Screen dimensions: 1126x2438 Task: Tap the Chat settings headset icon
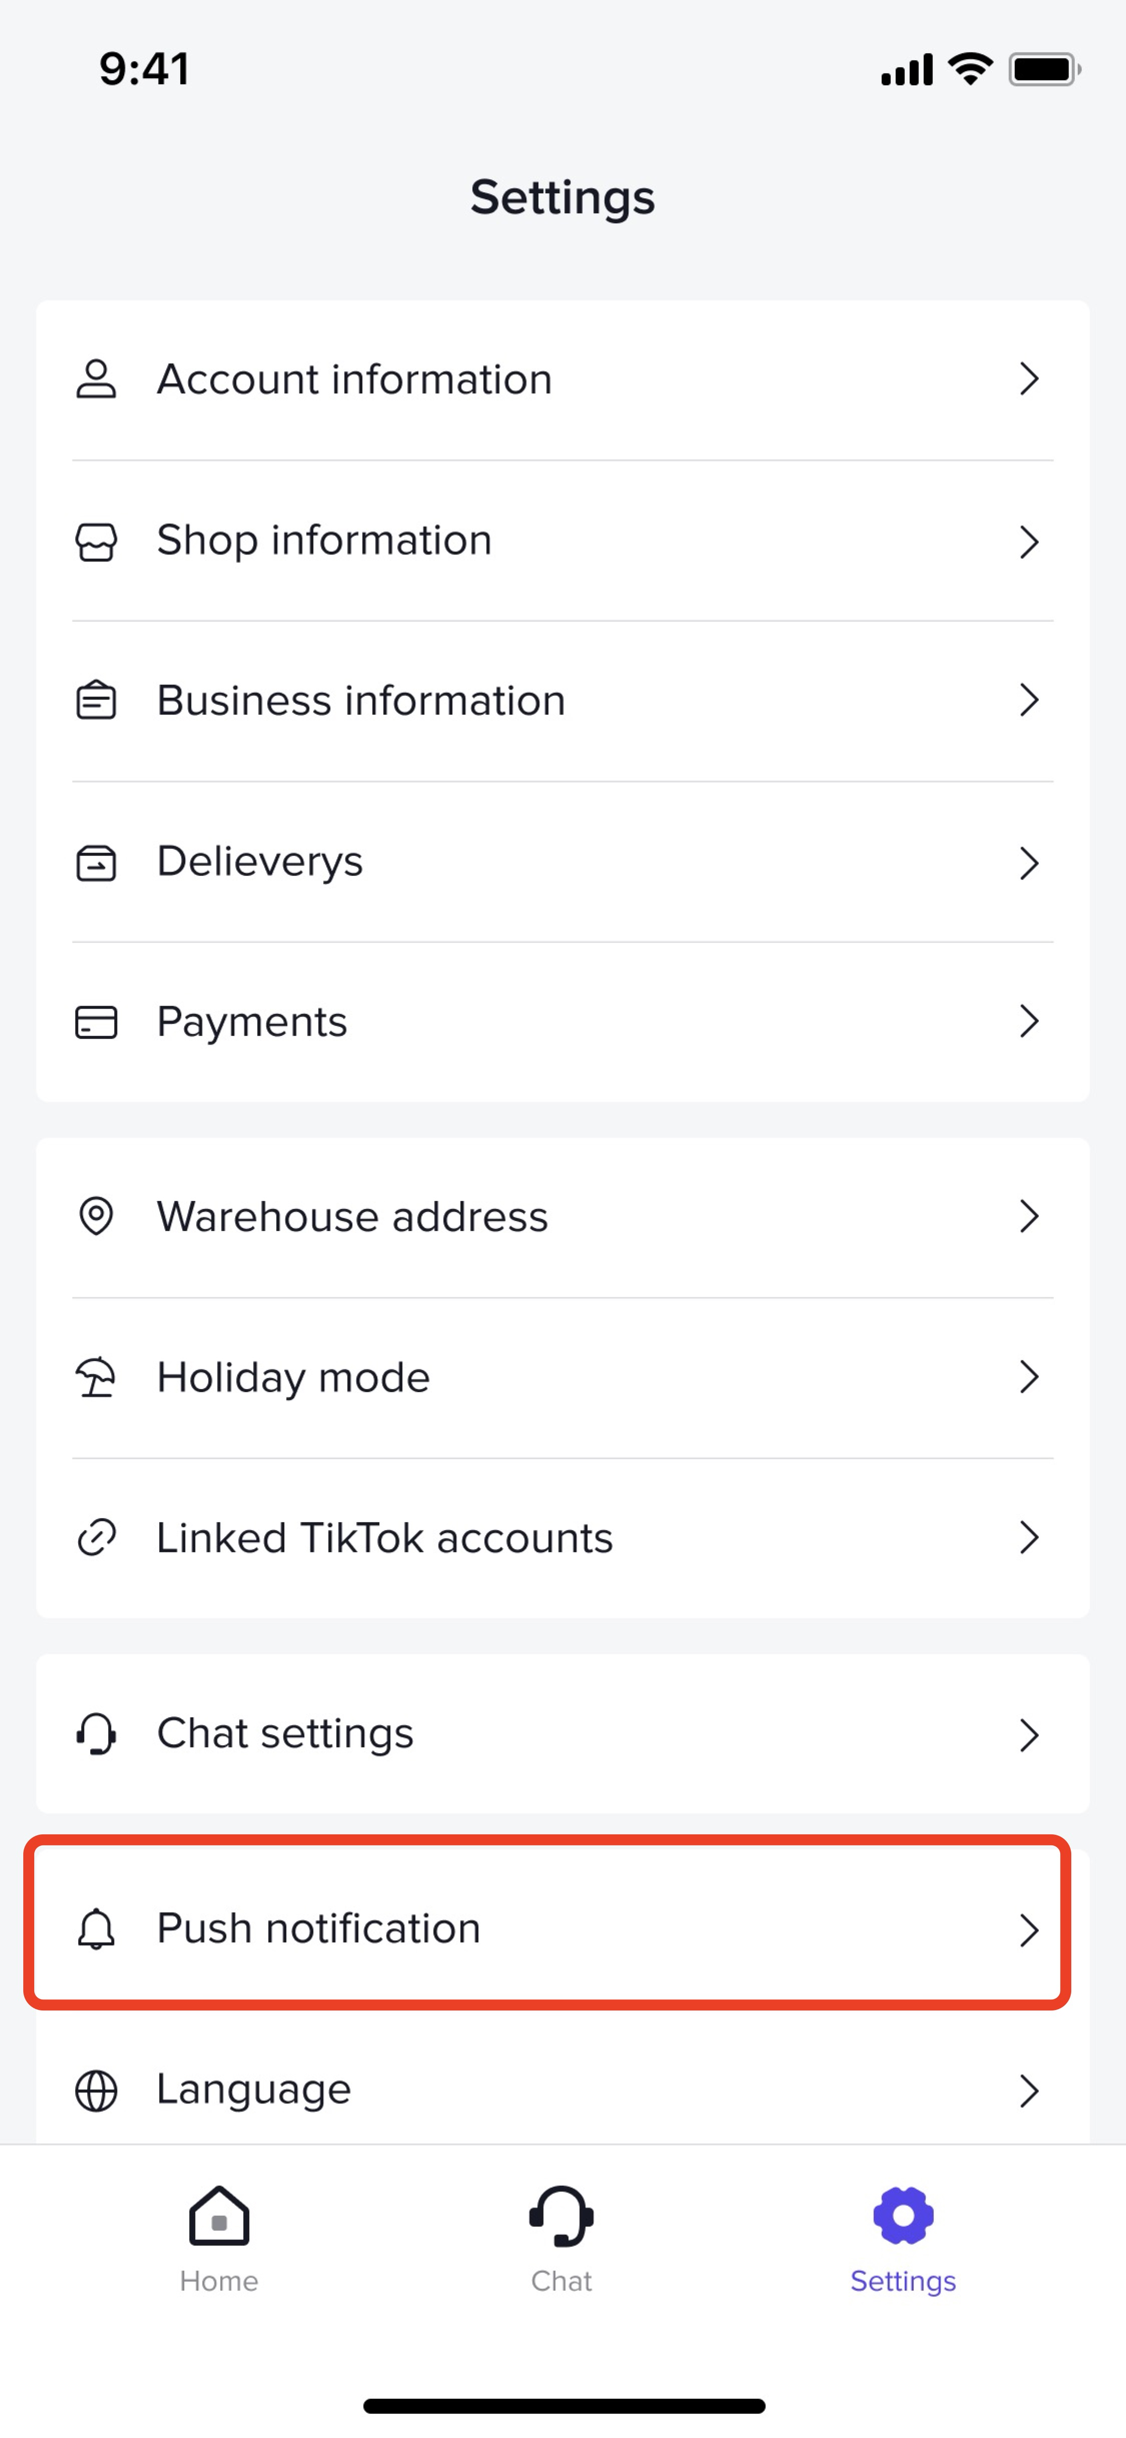(x=96, y=1734)
